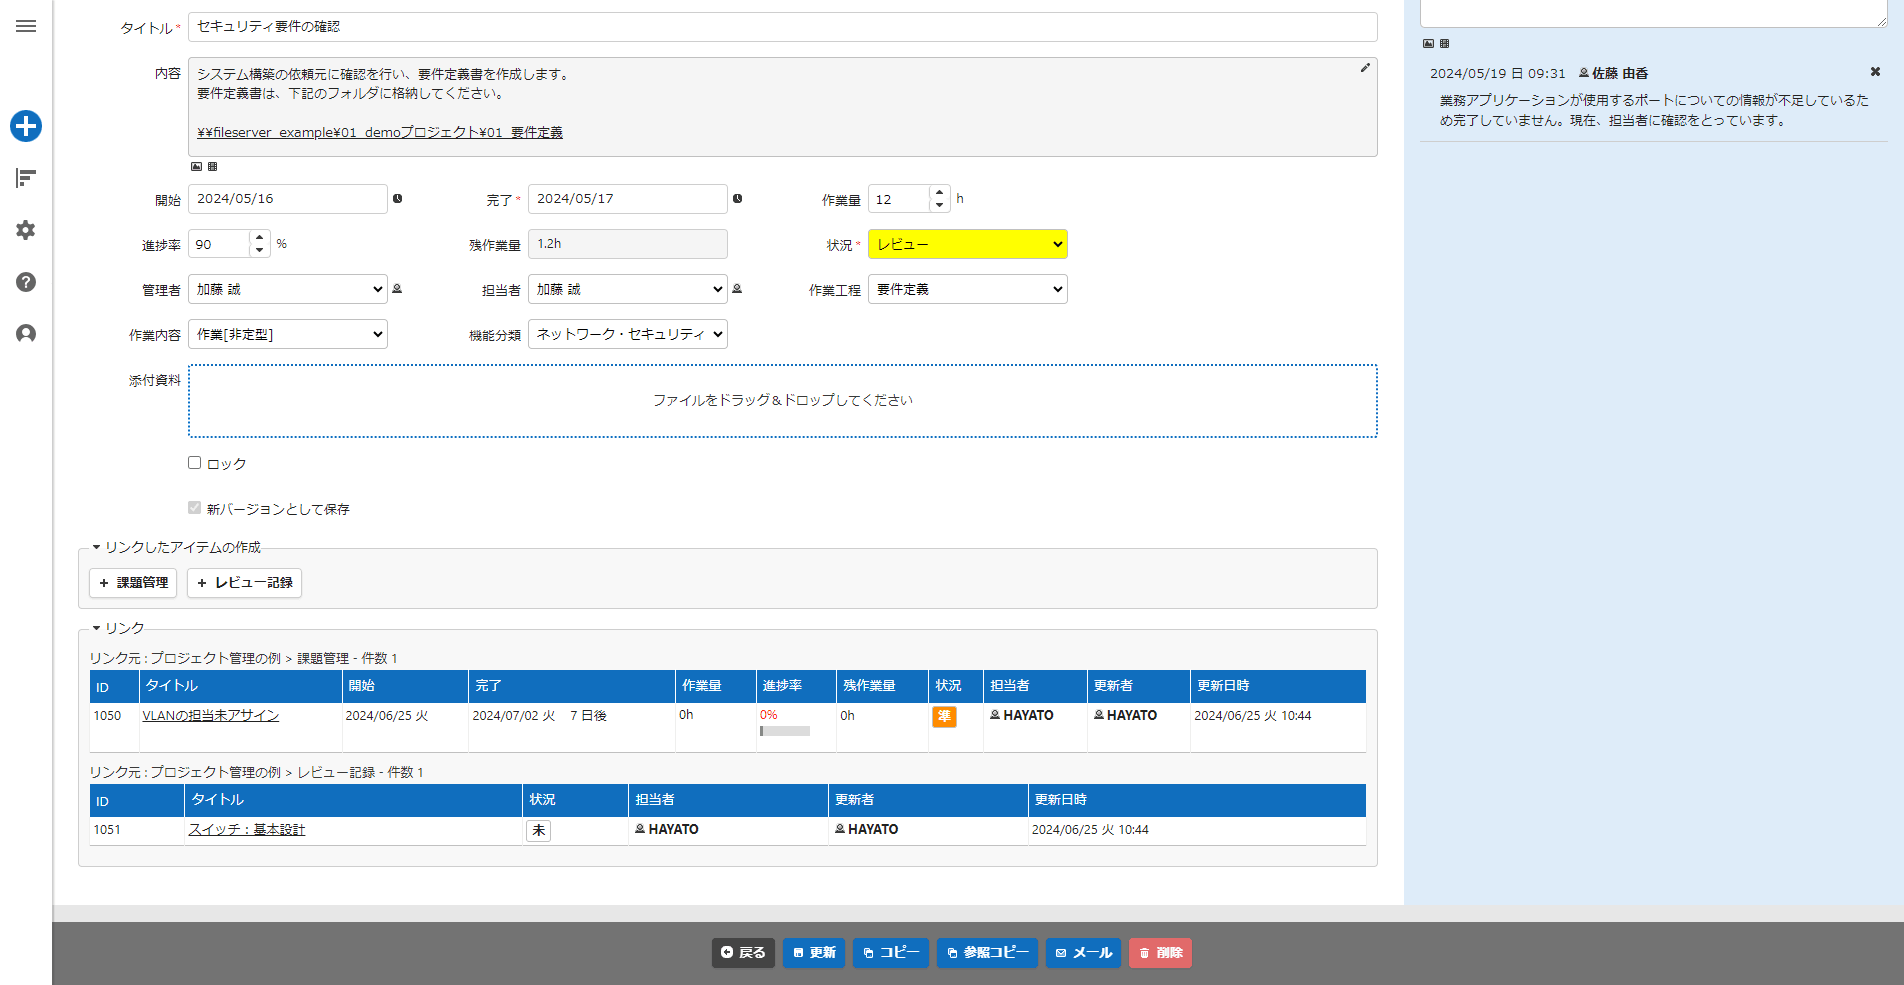Image resolution: width=1904 pixels, height=985 pixels.
Task: Click the メール button
Action: 1084,953
